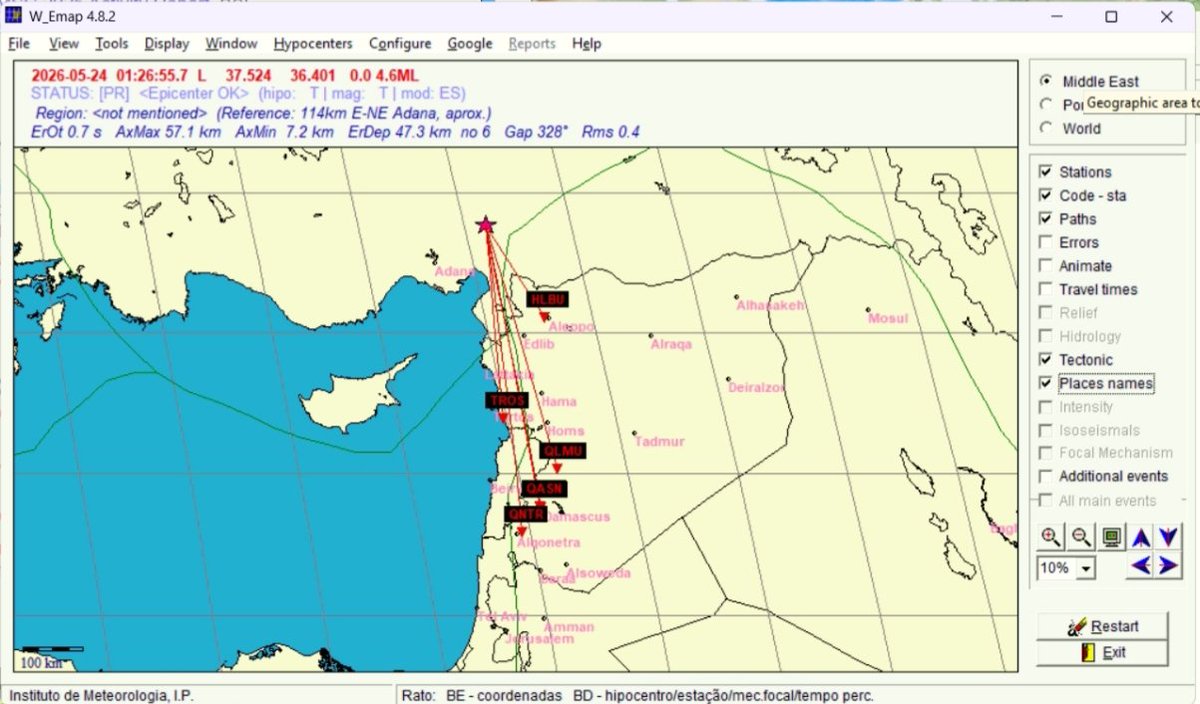Select the HLBU station marker
This screenshot has width=1200, height=704.
point(548,300)
